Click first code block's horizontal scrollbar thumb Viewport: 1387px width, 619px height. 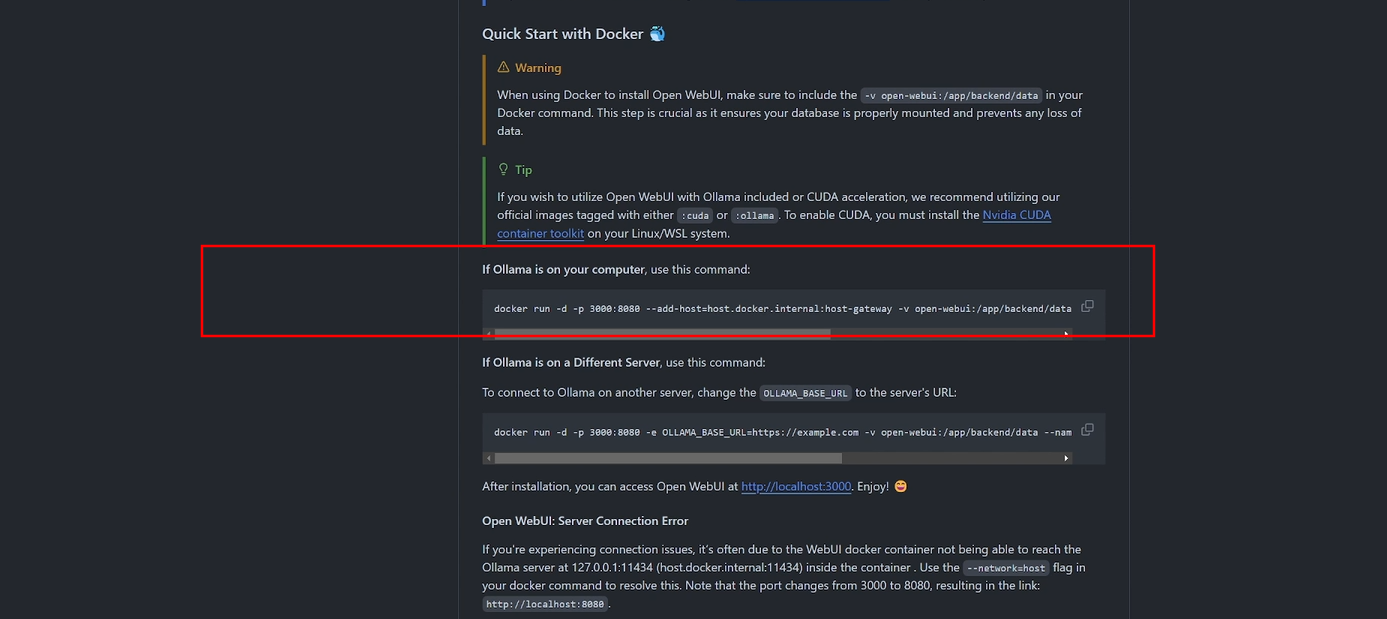coord(662,334)
